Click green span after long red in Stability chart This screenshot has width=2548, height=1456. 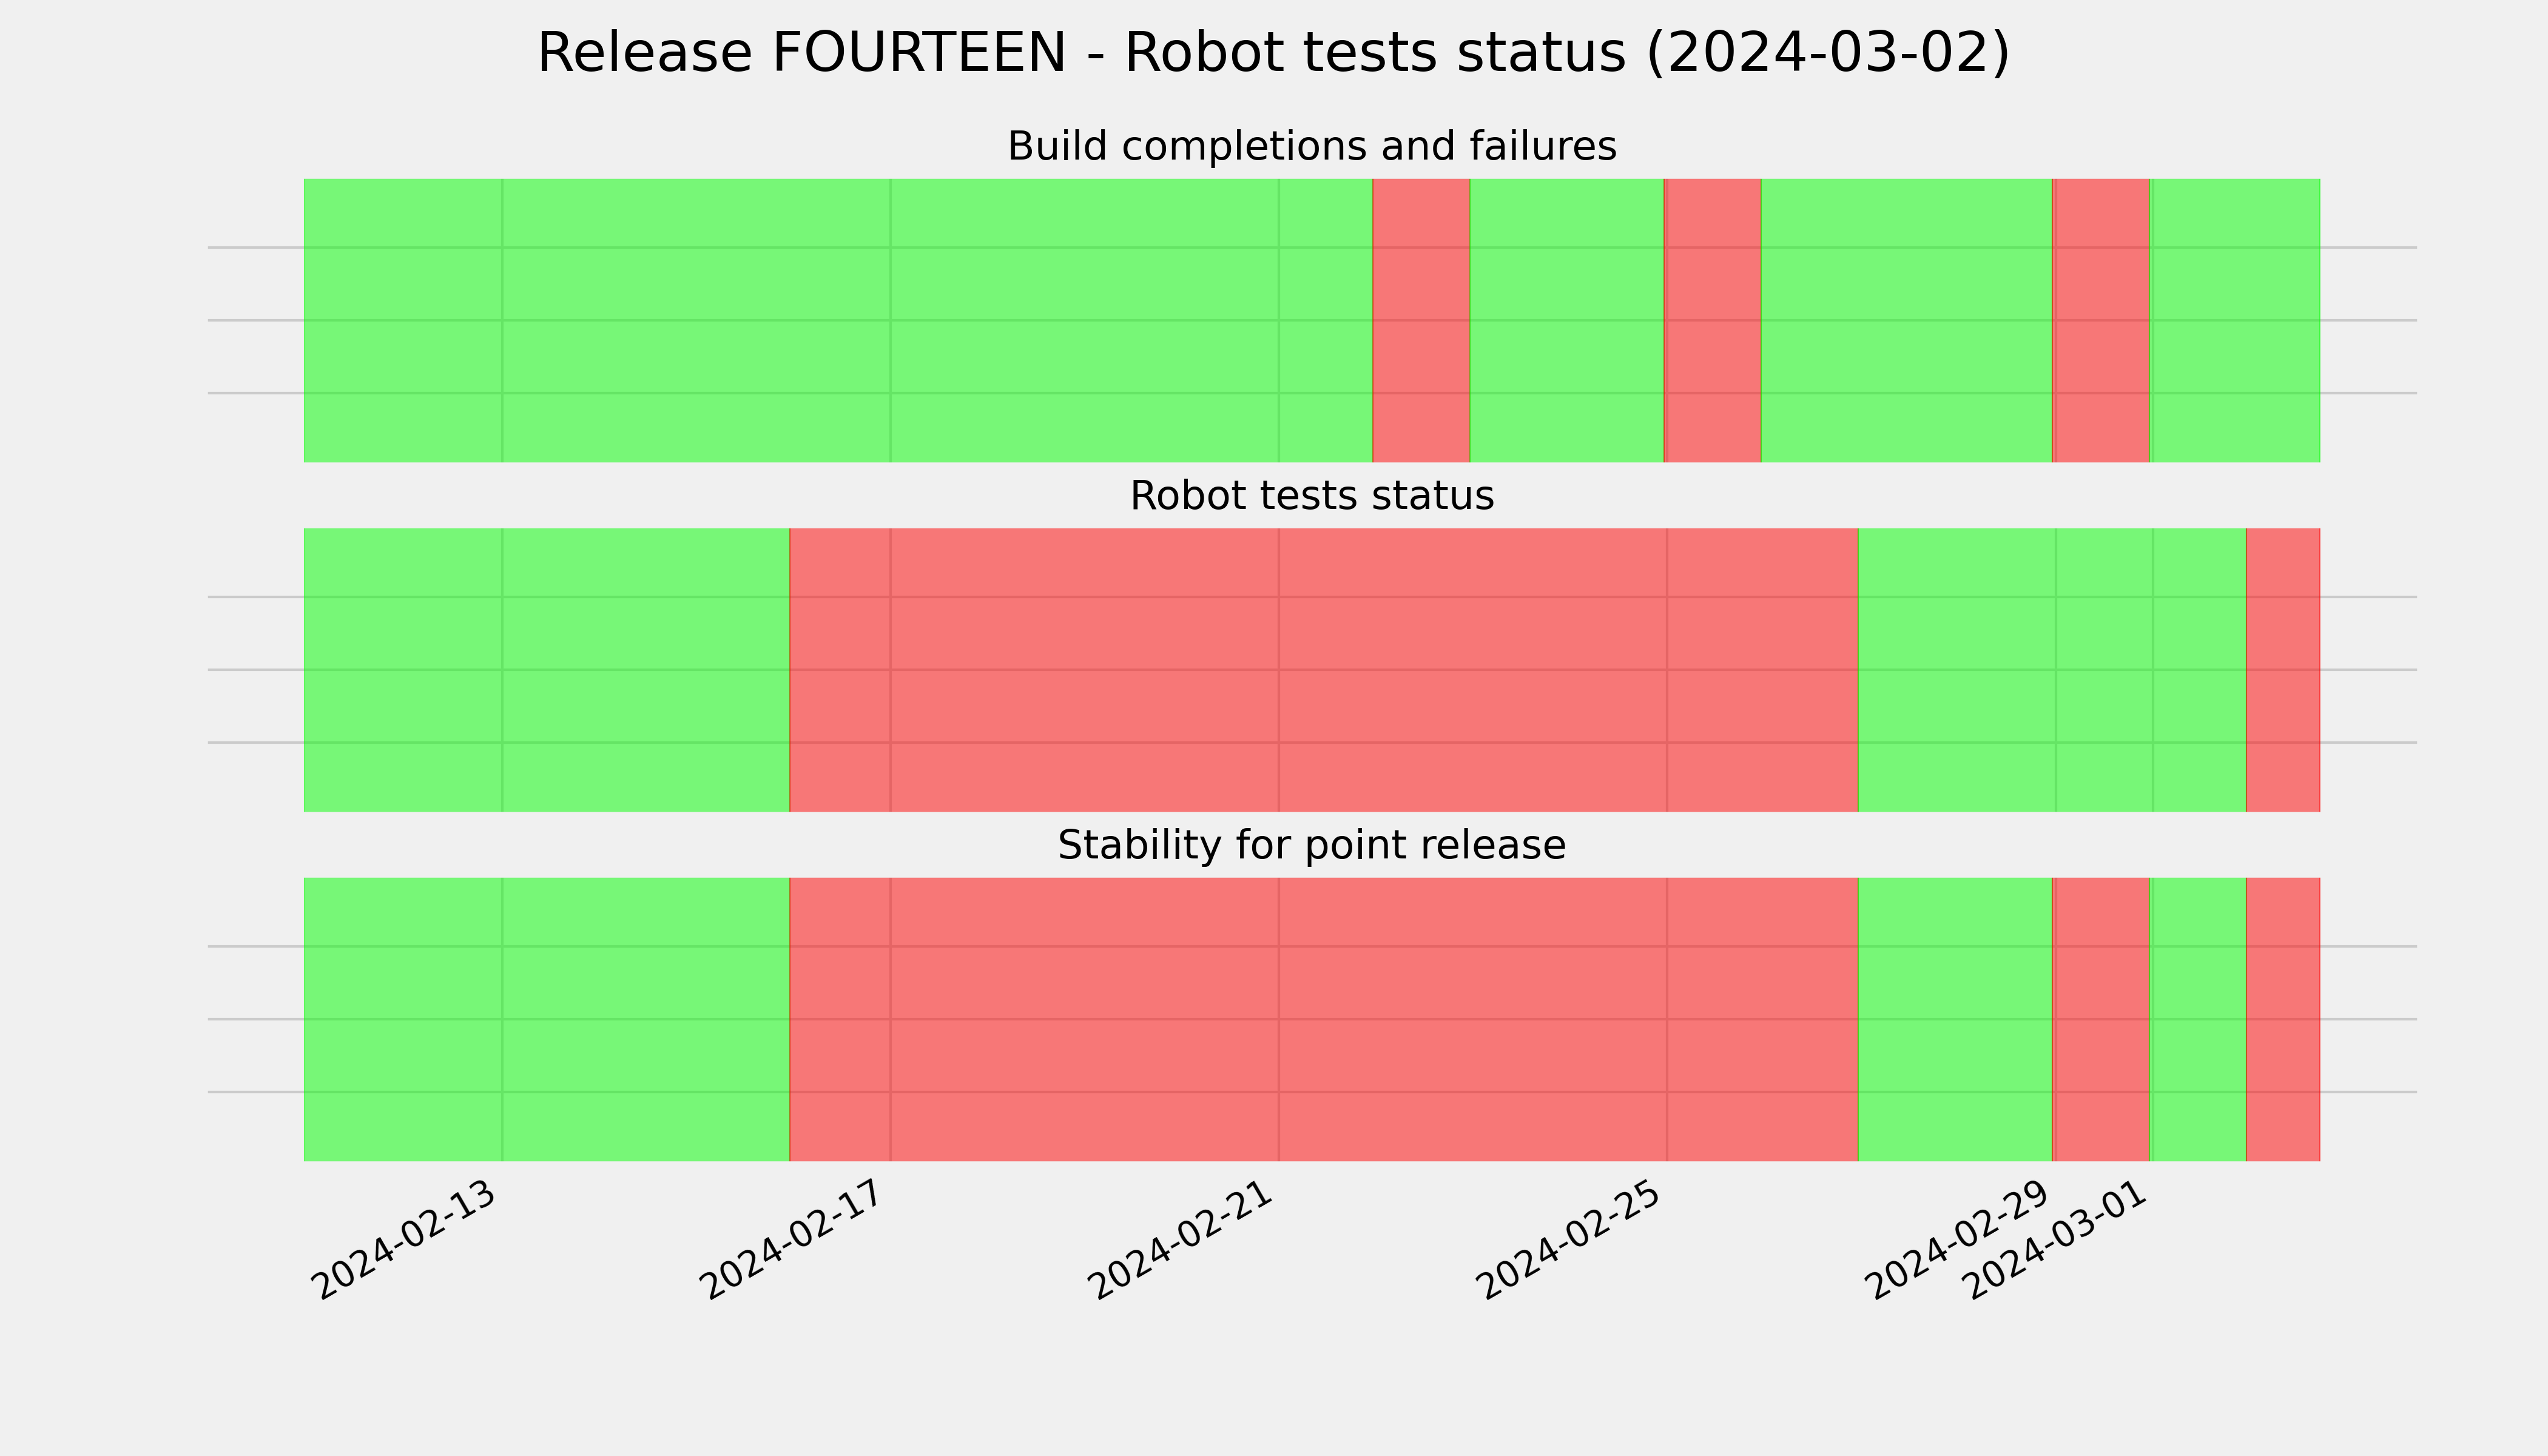pyautogui.click(x=1955, y=1019)
